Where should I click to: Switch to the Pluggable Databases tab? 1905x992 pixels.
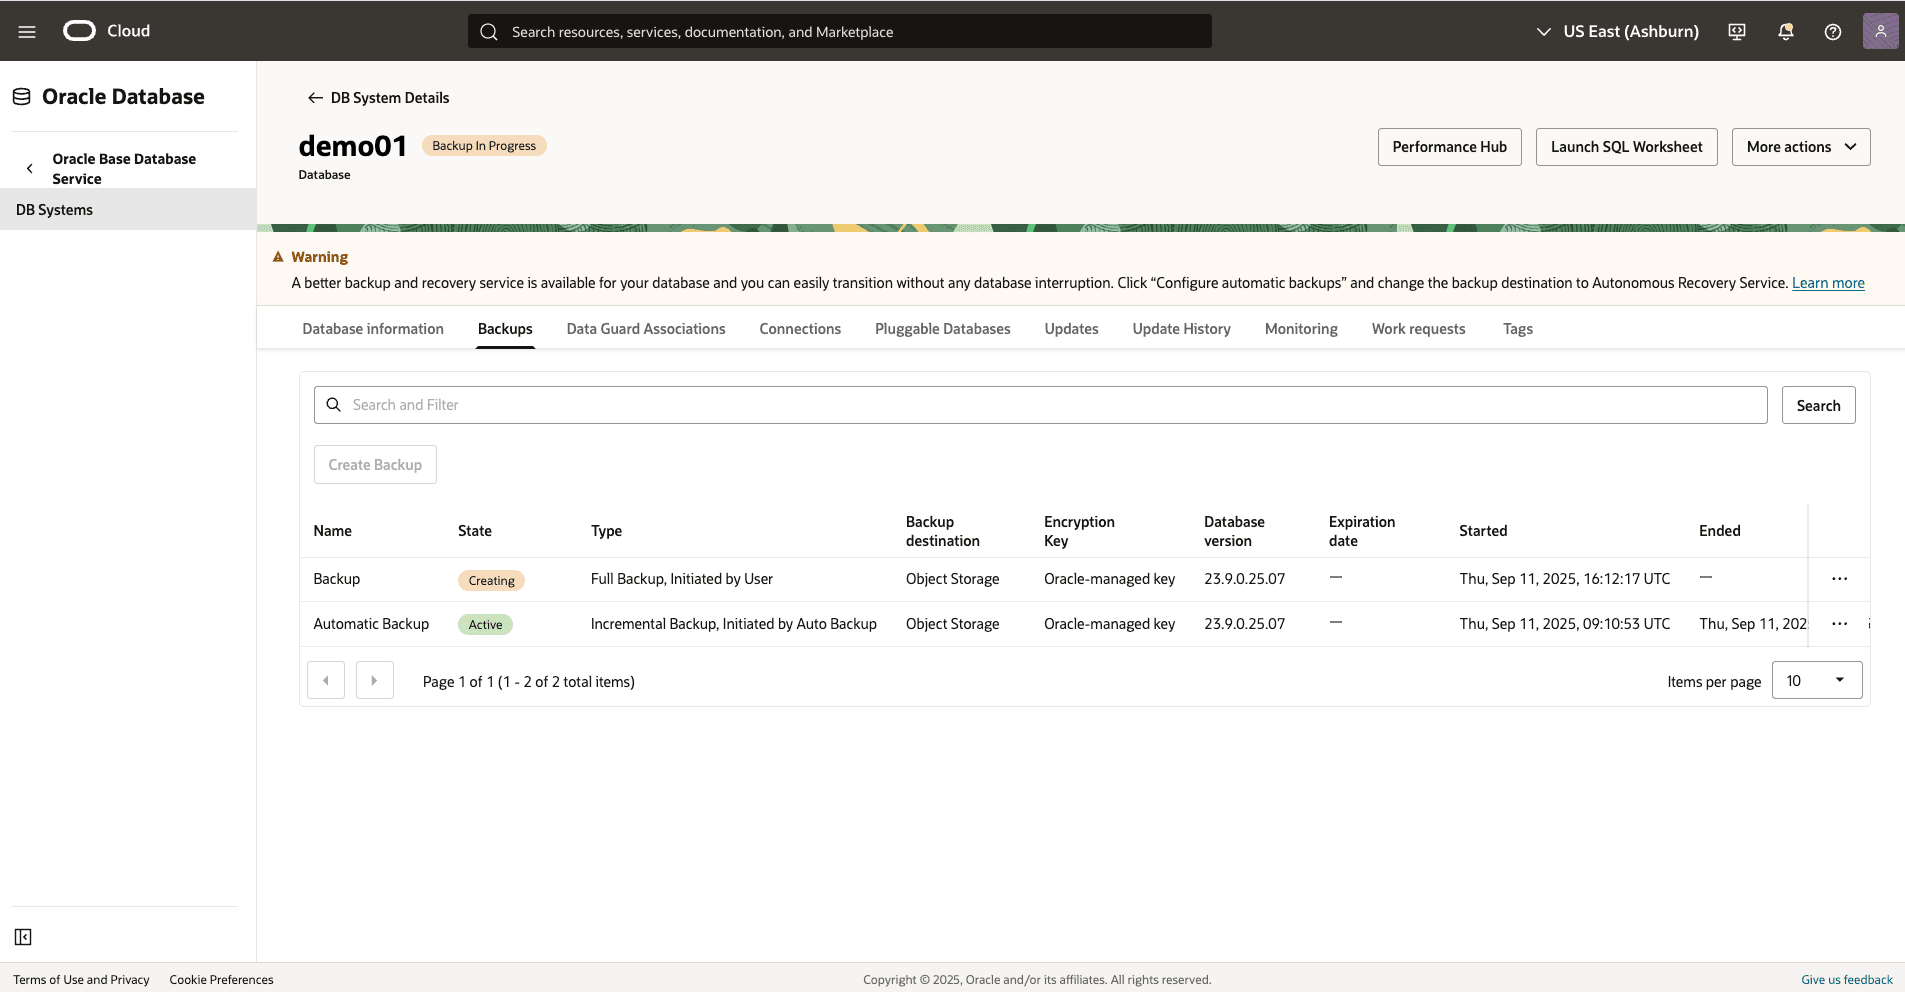click(x=942, y=328)
